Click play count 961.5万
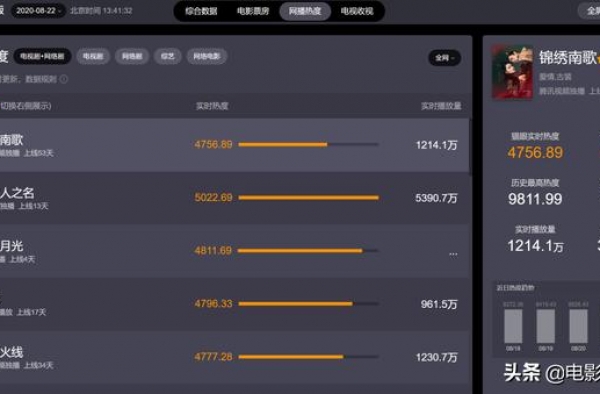 439,304
